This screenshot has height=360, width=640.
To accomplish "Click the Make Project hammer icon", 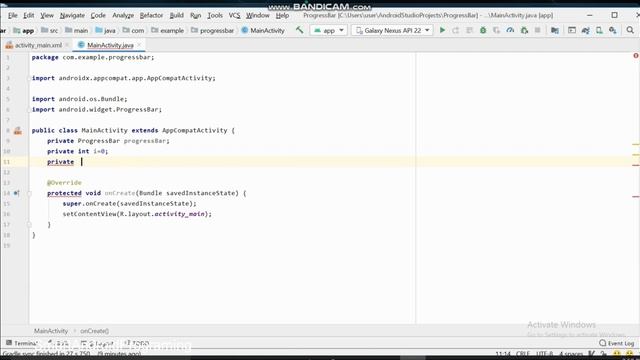I will pyautogui.click(x=300, y=30).
